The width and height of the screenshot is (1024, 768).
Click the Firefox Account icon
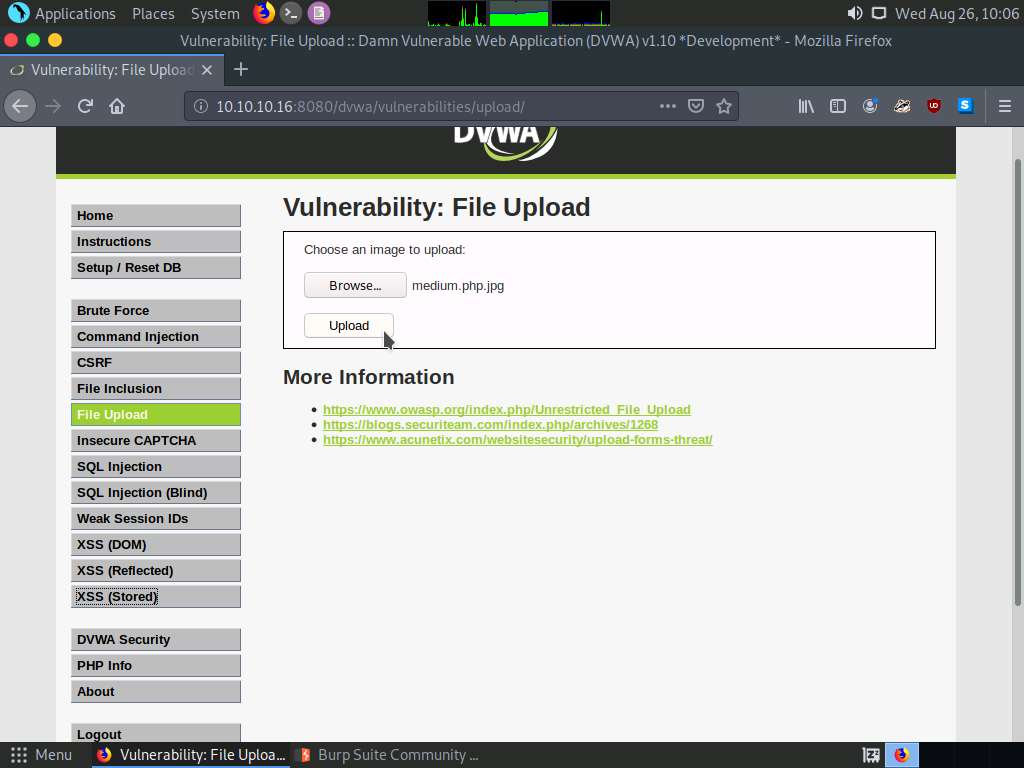point(869,105)
